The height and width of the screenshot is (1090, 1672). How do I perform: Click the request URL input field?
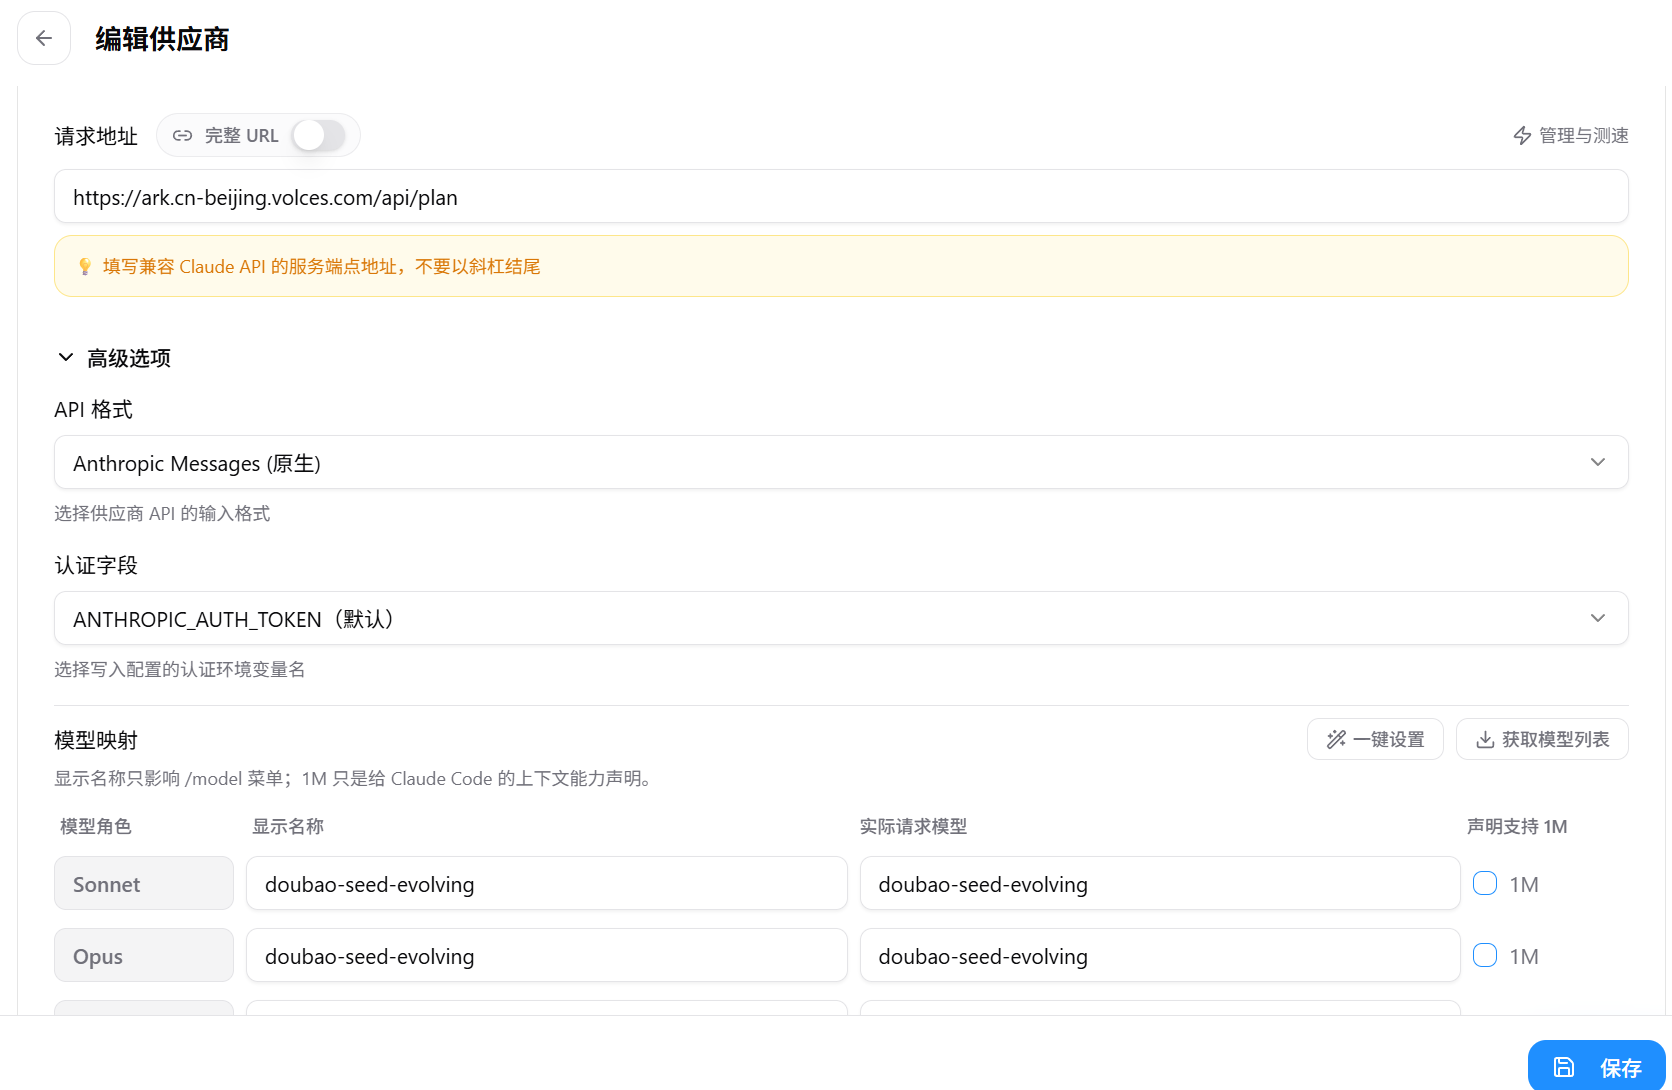(841, 197)
